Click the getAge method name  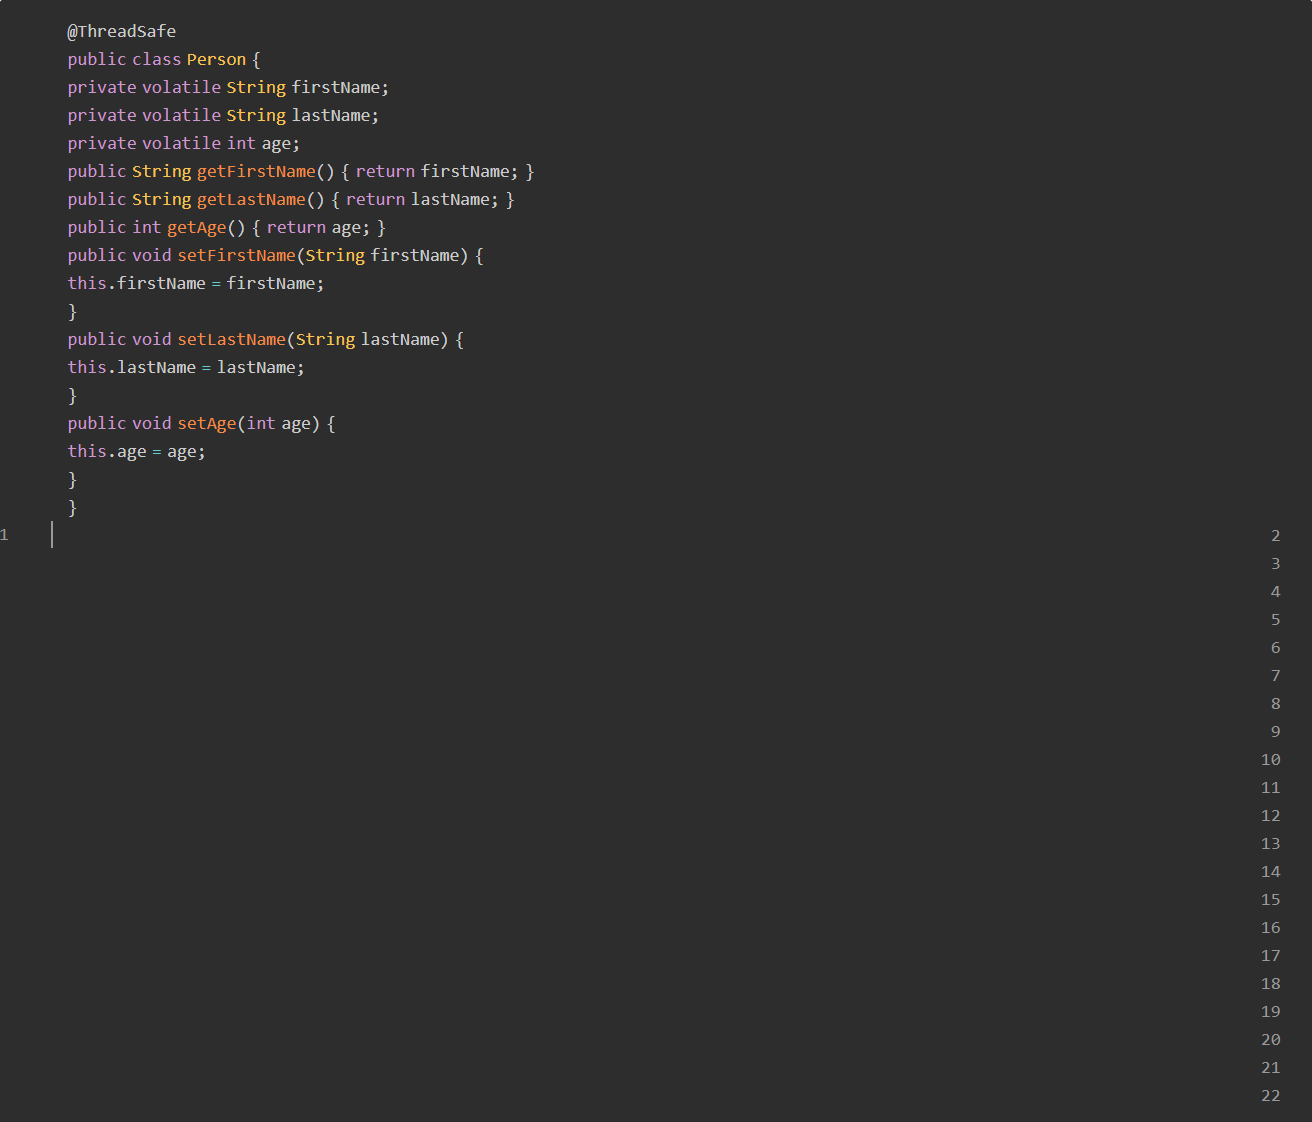pyautogui.click(x=196, y=227)
